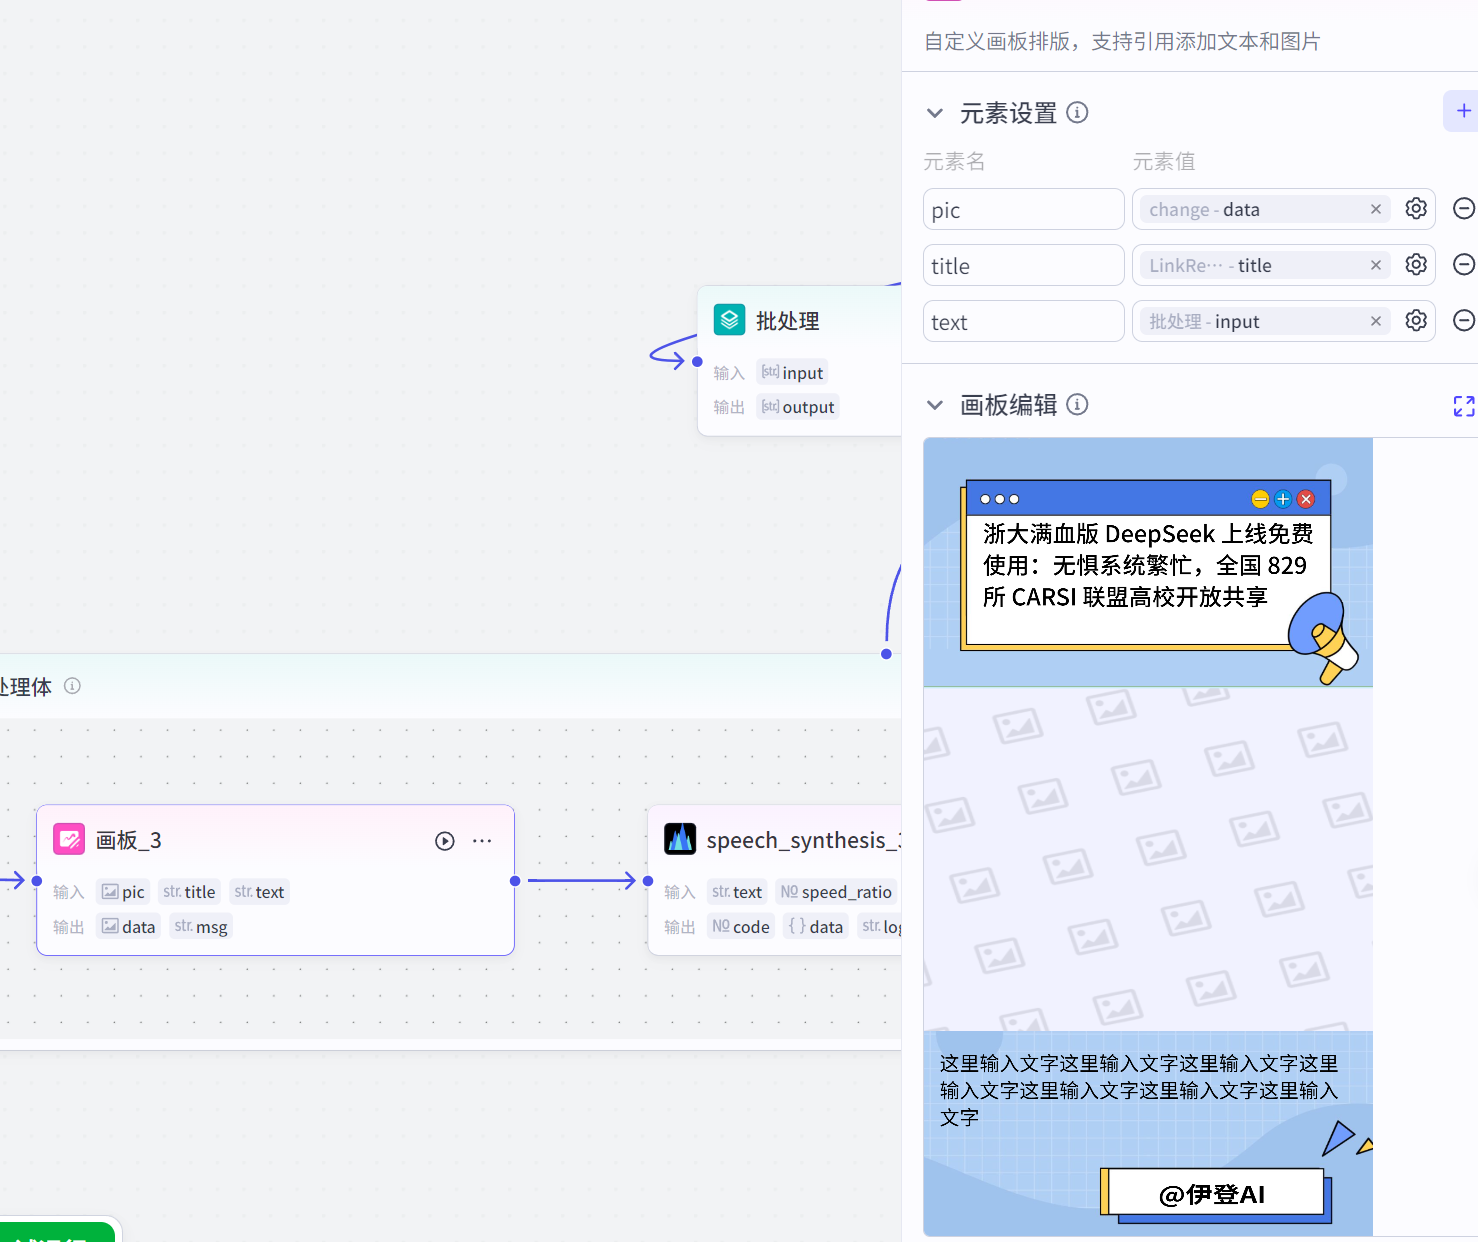
Task: Click input parameter of 批处理 node
Action: point(792,373)
